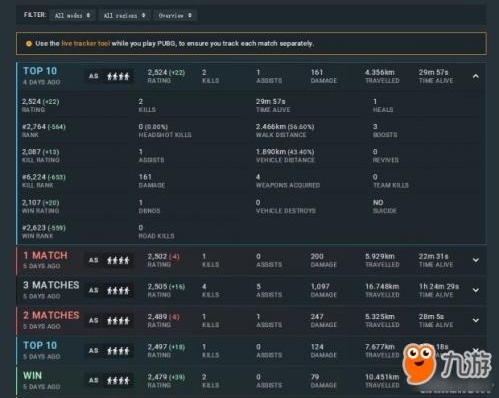499x398 pixels.
Task: Click the road kills value
Action: pos(141,228)
